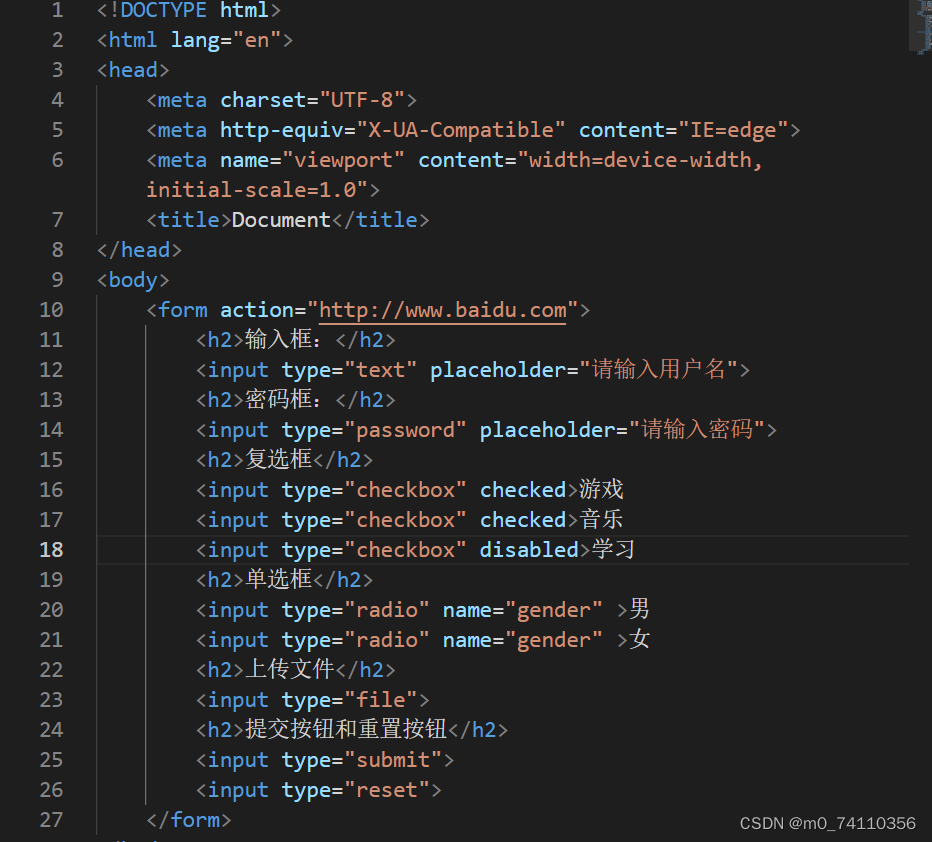This screenshot has width=932, height=842.
Task: Click line number 10 in the gutter
Action: coord(51,310)
